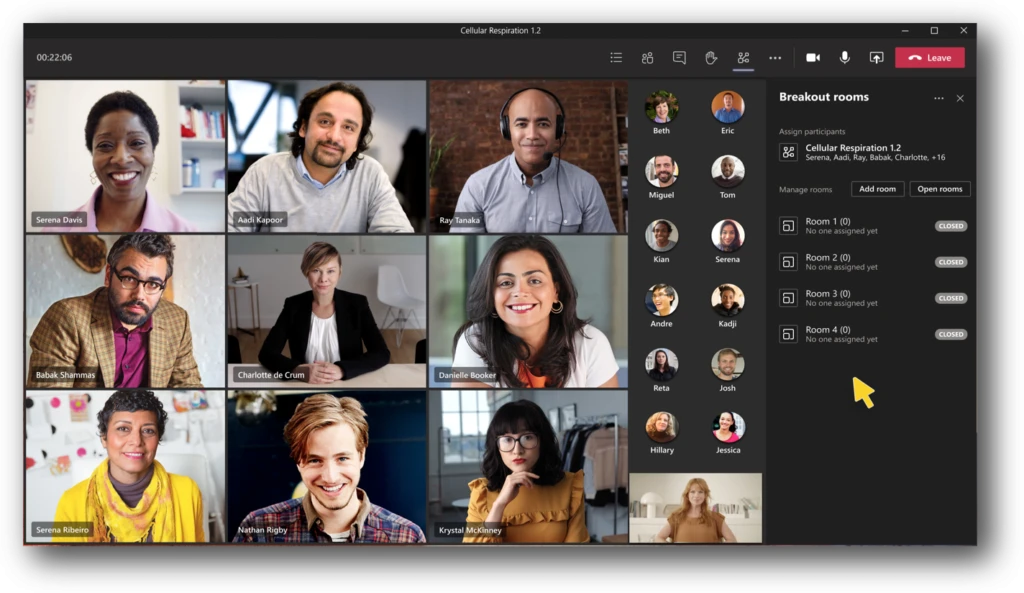Show the participants roster
This screenshot has height=593, width=1024.
[648, 57]
